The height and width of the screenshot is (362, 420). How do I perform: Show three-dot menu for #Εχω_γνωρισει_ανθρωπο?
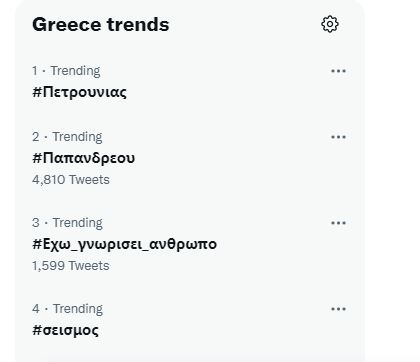point(338,223)
